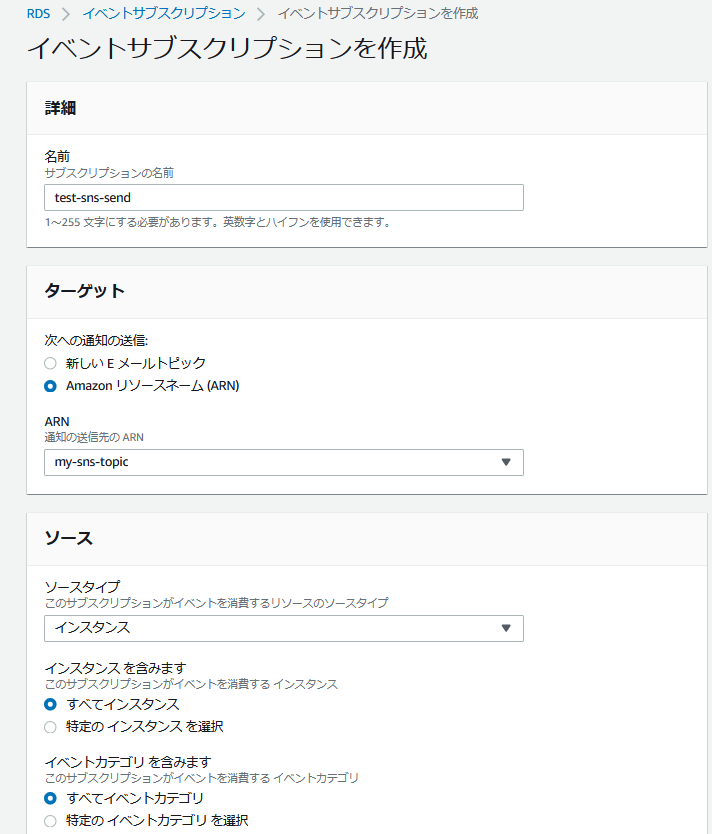Viewport: 712px width, 834px height.
Task: Open the イベントサブスクリプション breadcrumb link
Action: (164, 13)
